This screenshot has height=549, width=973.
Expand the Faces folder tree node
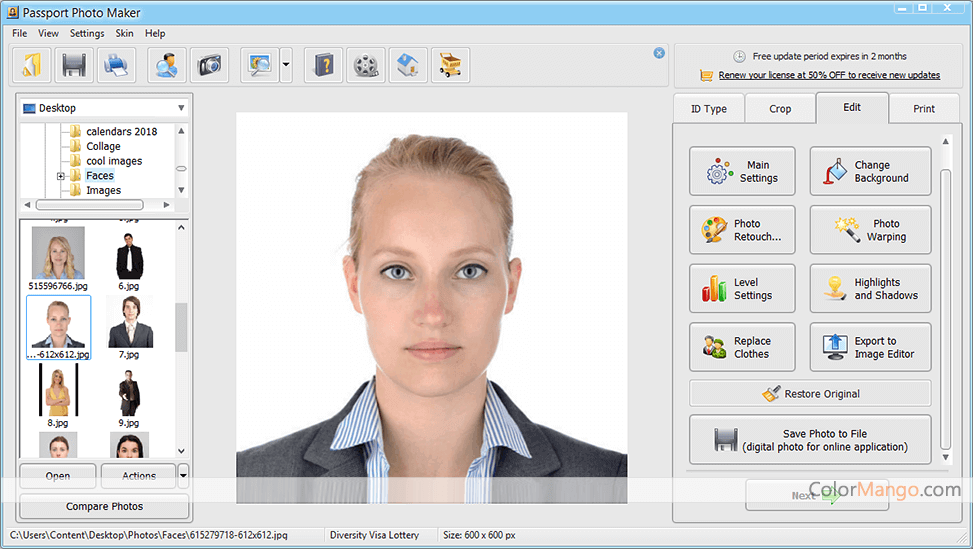tap(61, 176)
